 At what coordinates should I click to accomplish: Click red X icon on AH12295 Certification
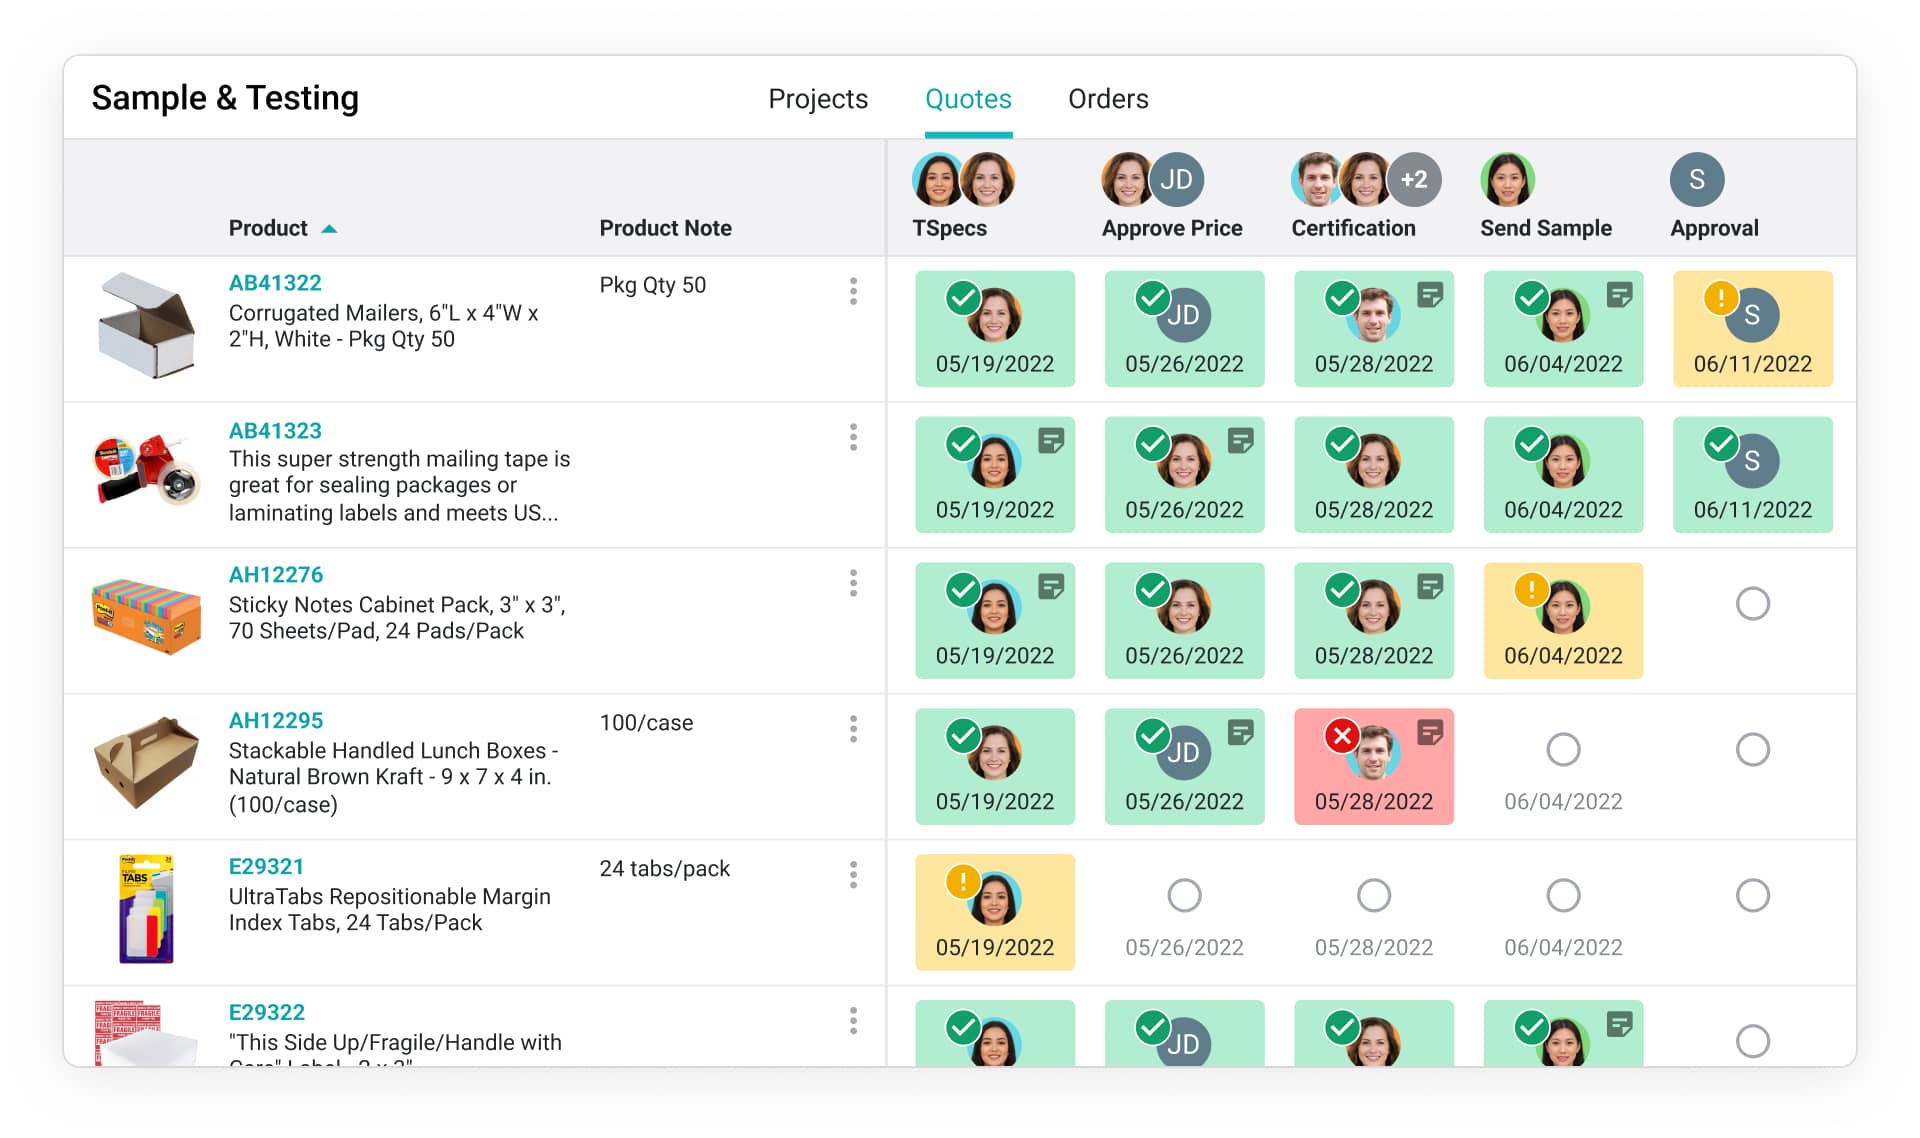[1341, 736]
